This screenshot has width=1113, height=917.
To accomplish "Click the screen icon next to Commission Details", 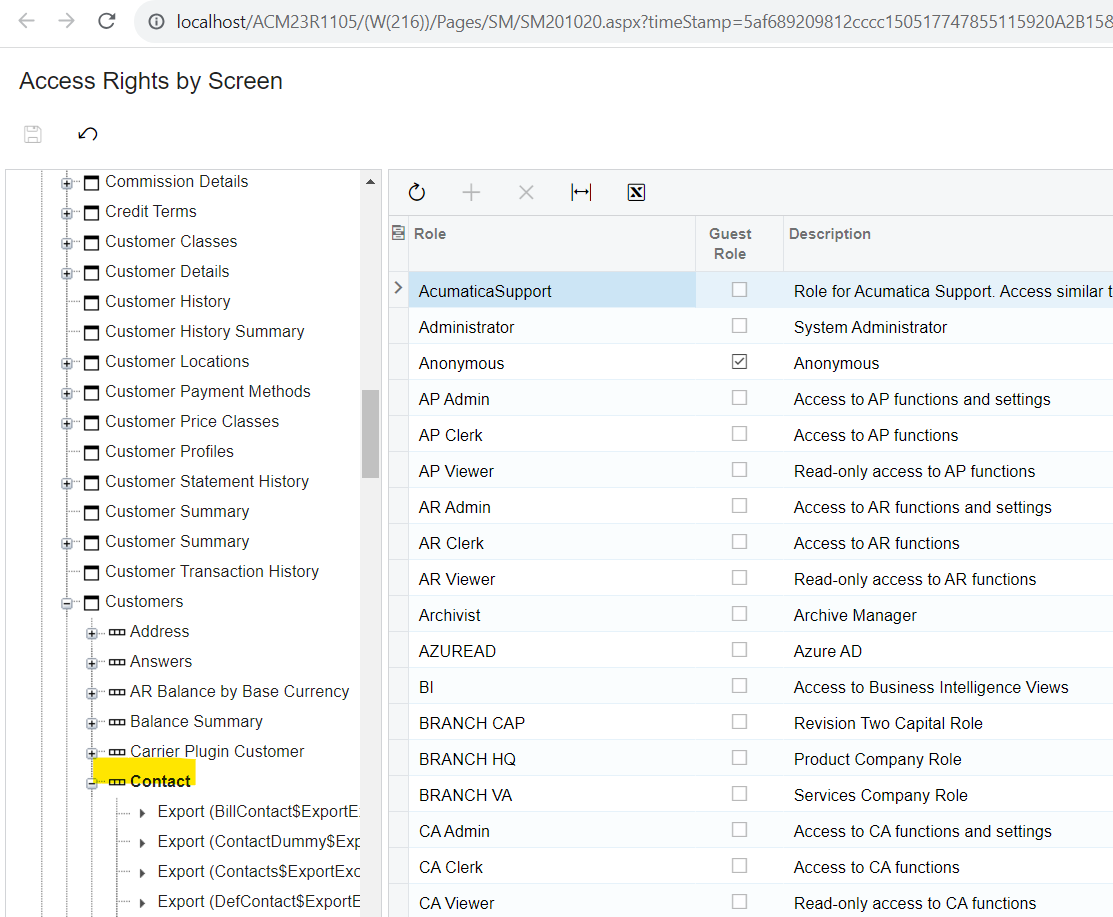I will [x=91, y=183].
